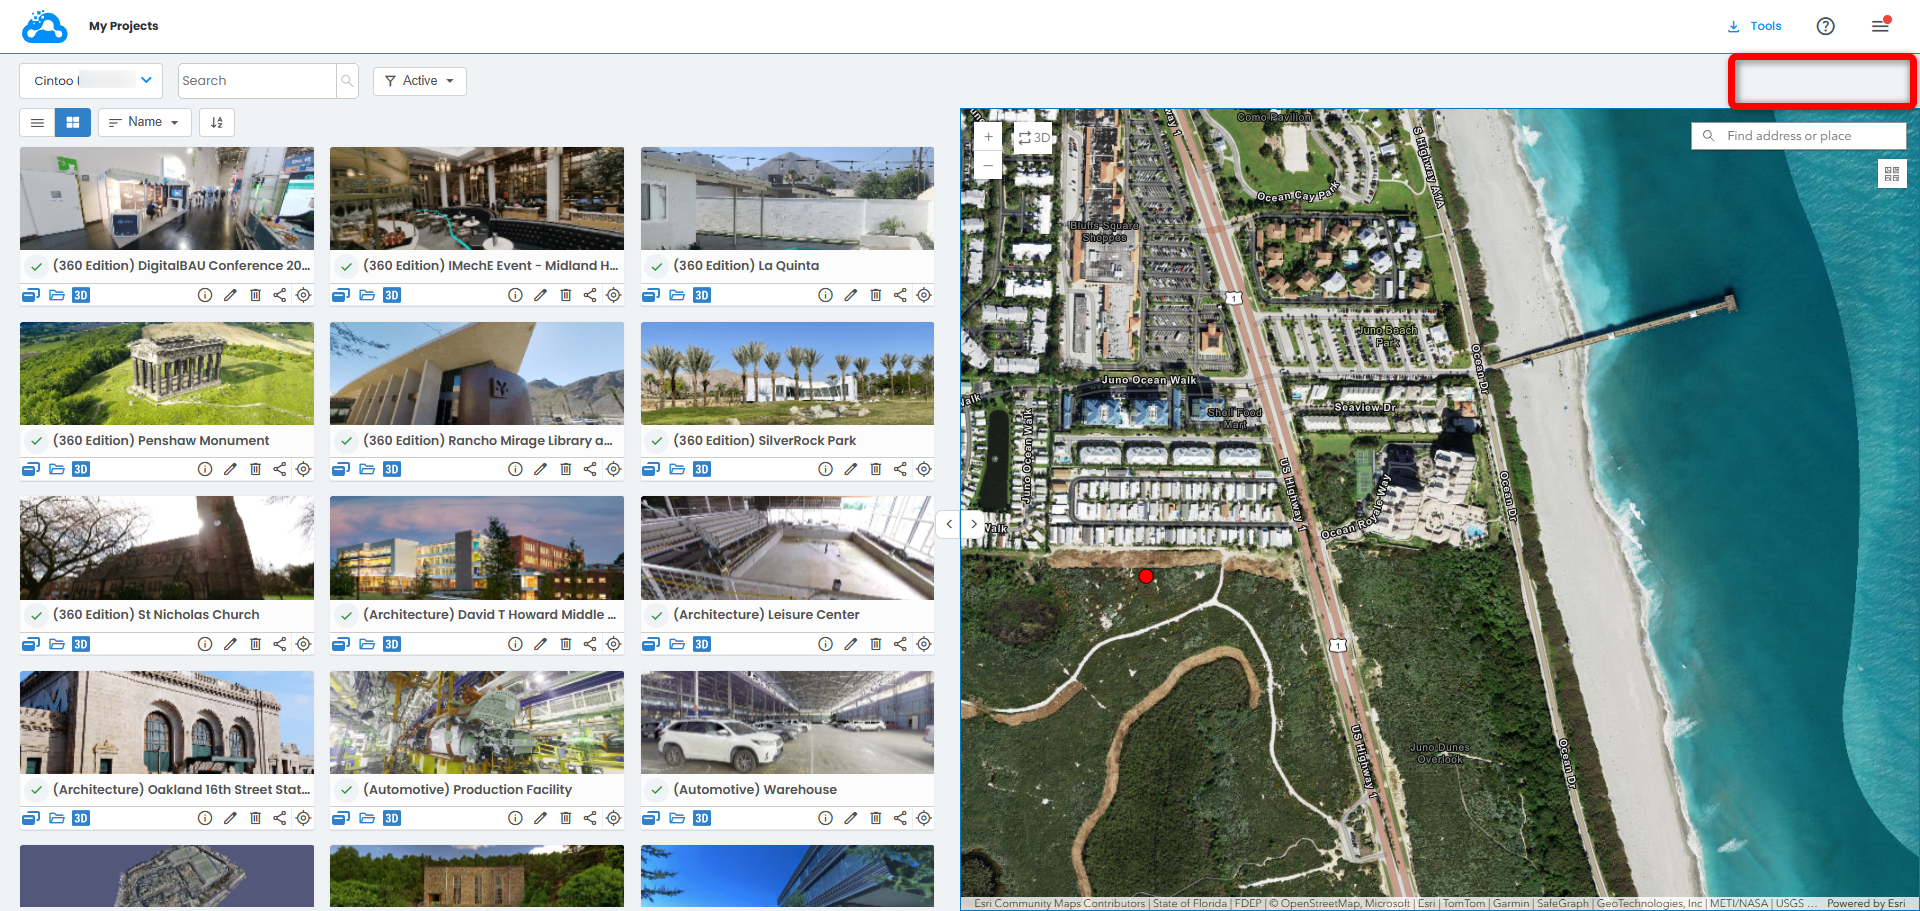This screenshot has width=1920, height=911.
Task: Open the (Automotive) Warehouse title
Action: pos(755,790)
